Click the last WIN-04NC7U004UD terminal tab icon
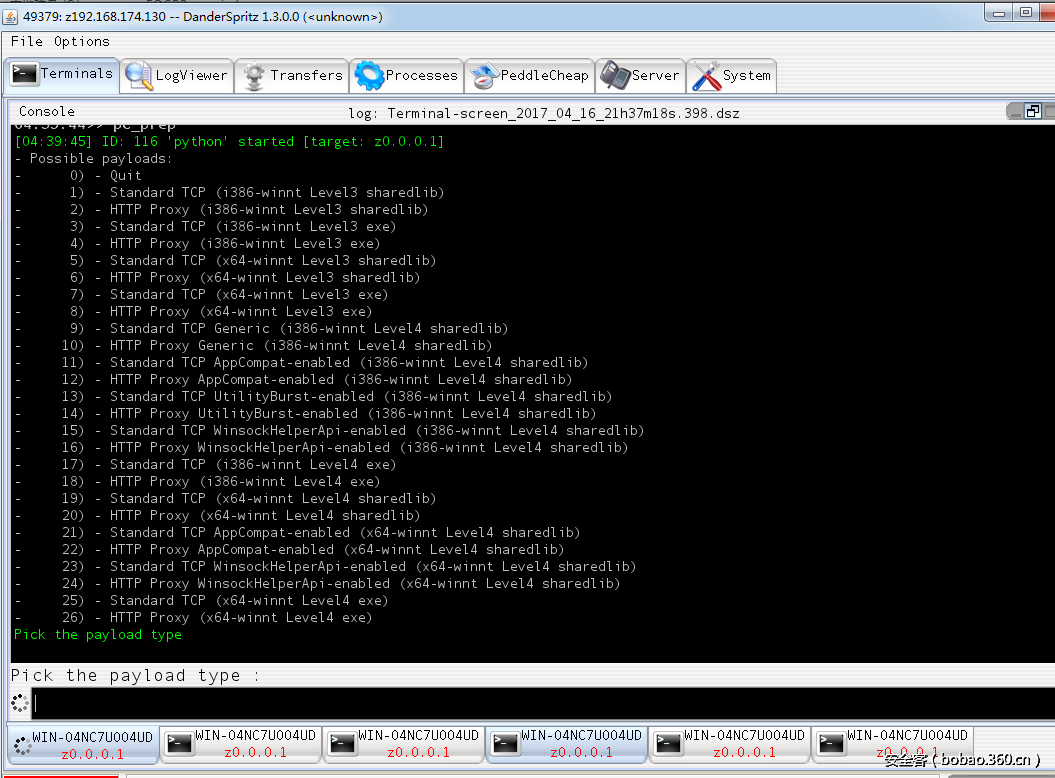1055x778 pixels. pyautogui.click(x=832, y=743)
